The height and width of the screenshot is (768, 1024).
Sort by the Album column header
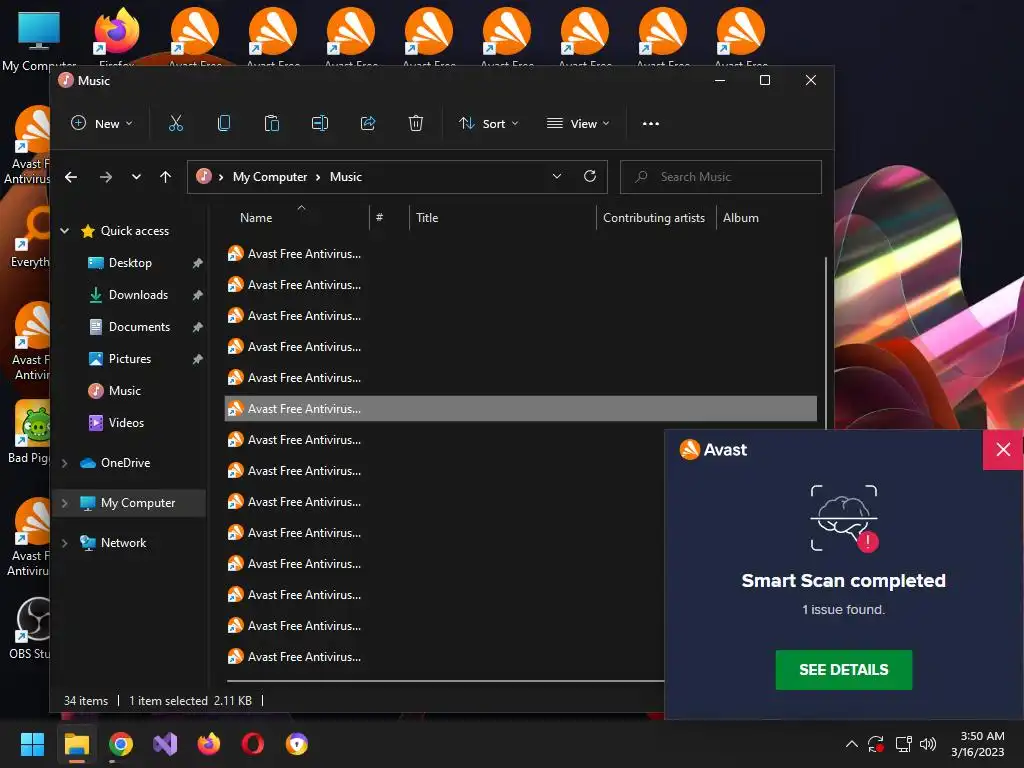click(741, 218)
